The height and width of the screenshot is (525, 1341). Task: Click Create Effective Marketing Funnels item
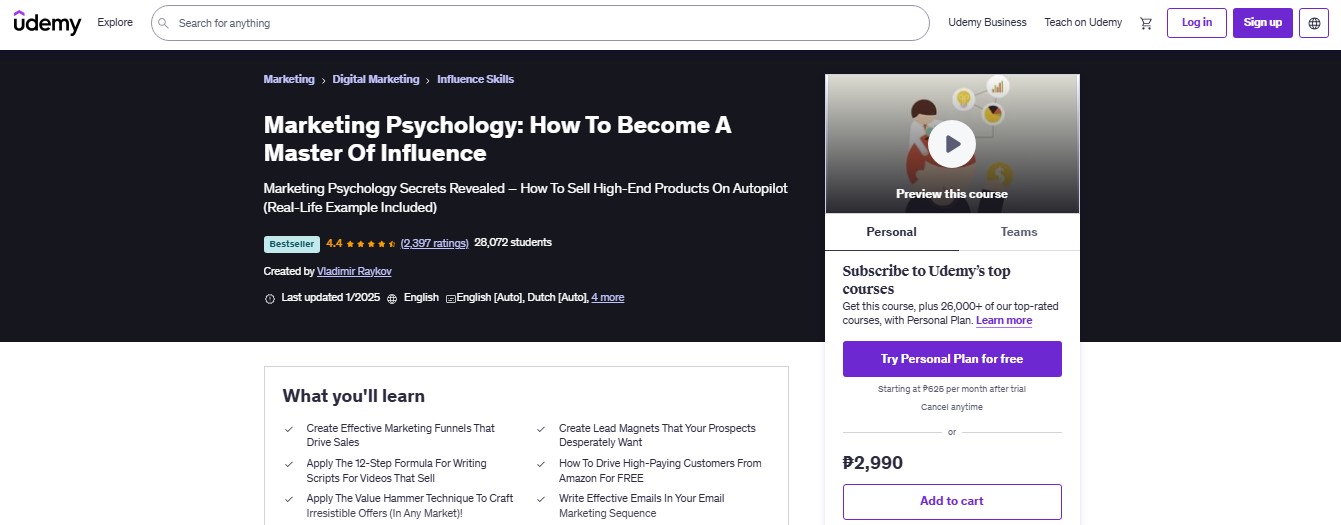click(x=401, y=435)
